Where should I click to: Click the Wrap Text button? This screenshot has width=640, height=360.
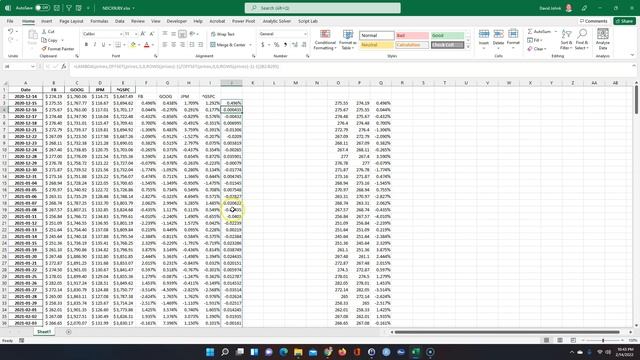[x=223, y=34]
